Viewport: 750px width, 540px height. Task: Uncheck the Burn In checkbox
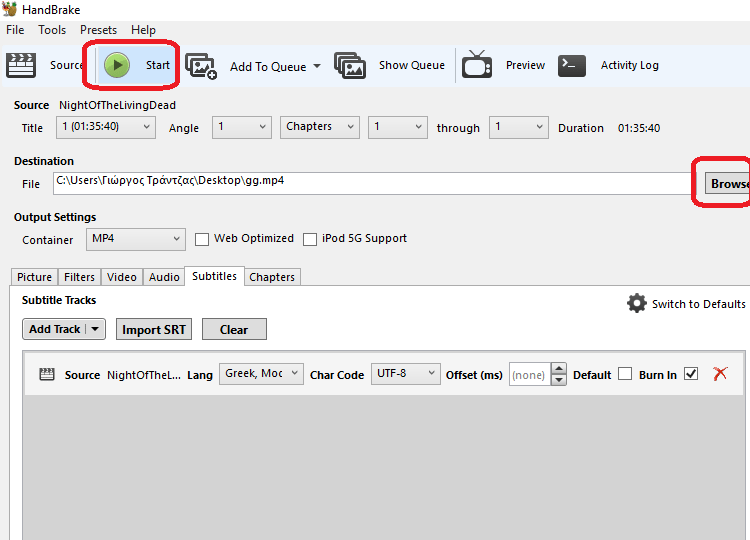tap(691, 374)
